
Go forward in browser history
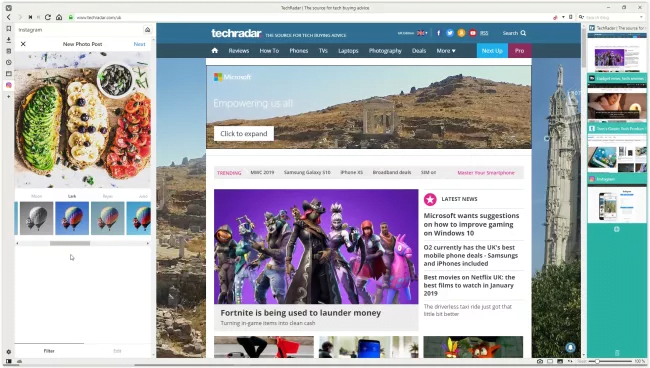(x=19, y=17)
